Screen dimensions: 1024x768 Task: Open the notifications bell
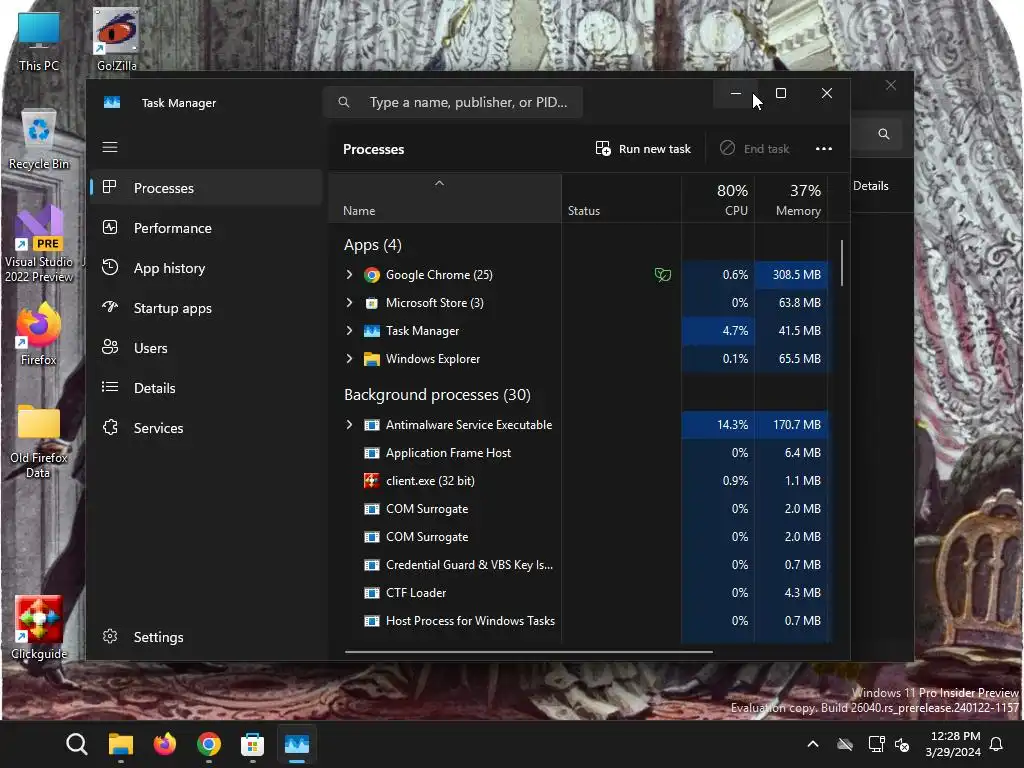pos(997,744)
